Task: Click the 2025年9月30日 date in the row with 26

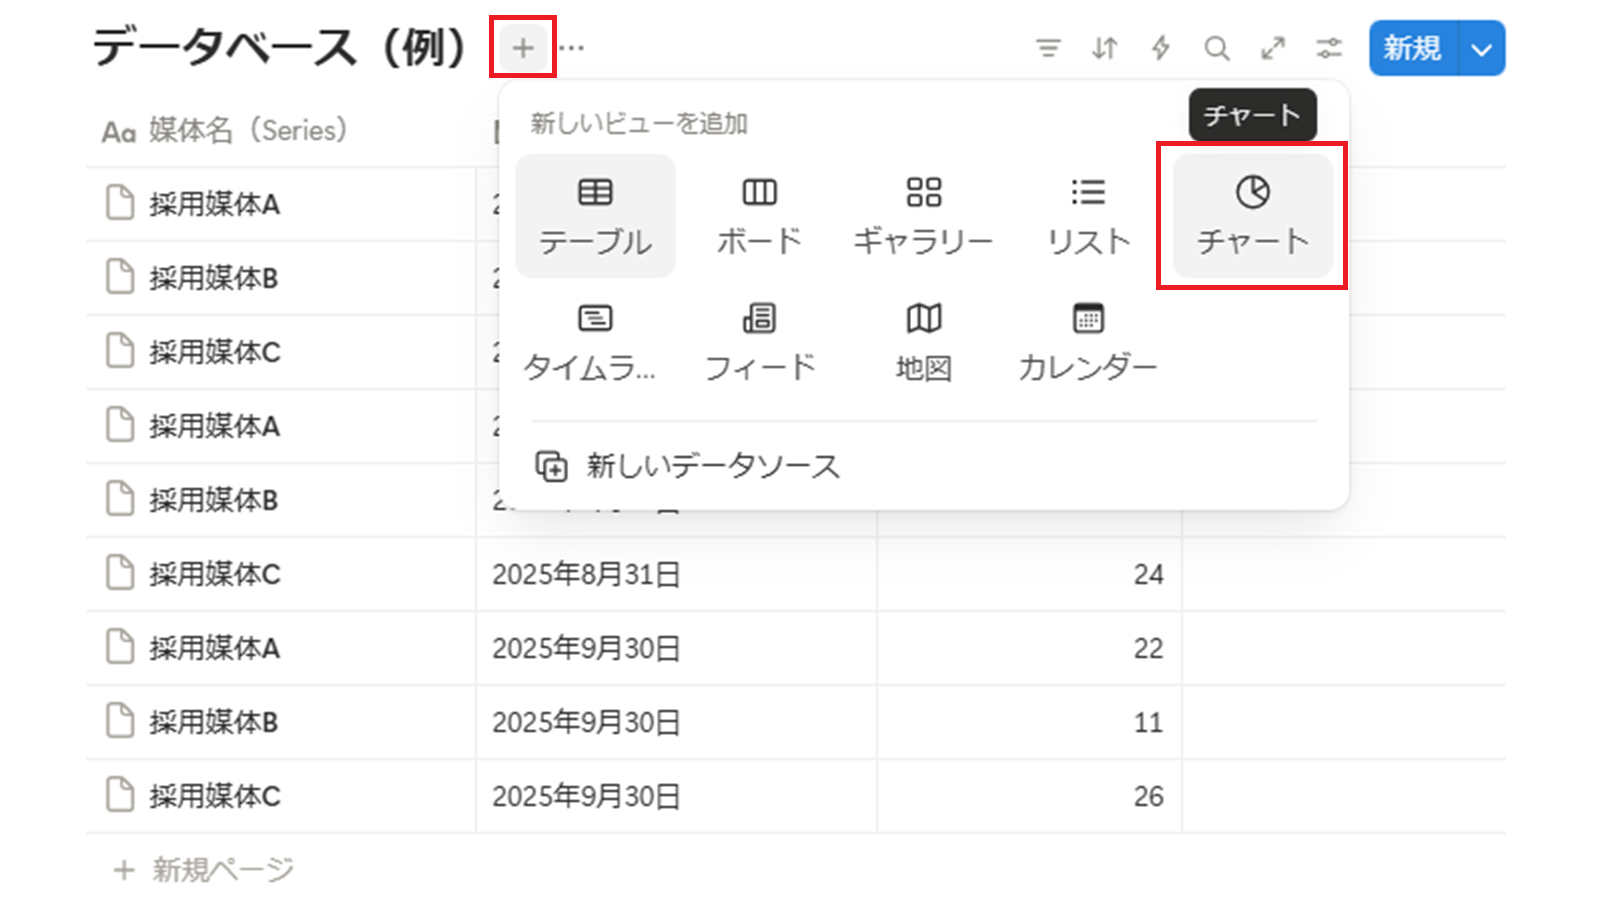Action: coord(586,796)
